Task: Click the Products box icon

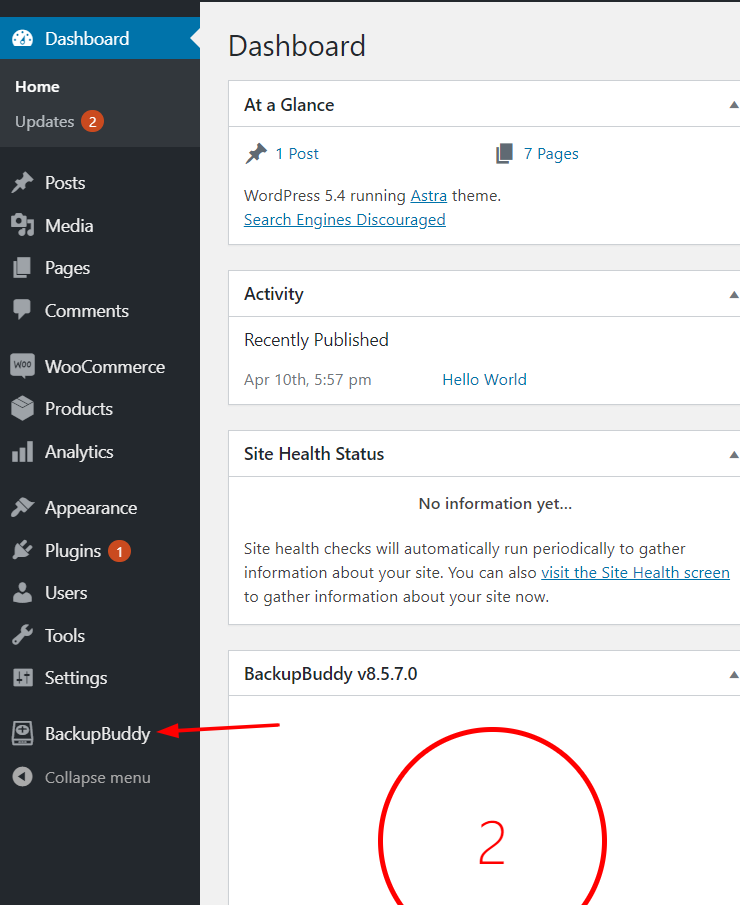Action: click(x=23, y=408)
